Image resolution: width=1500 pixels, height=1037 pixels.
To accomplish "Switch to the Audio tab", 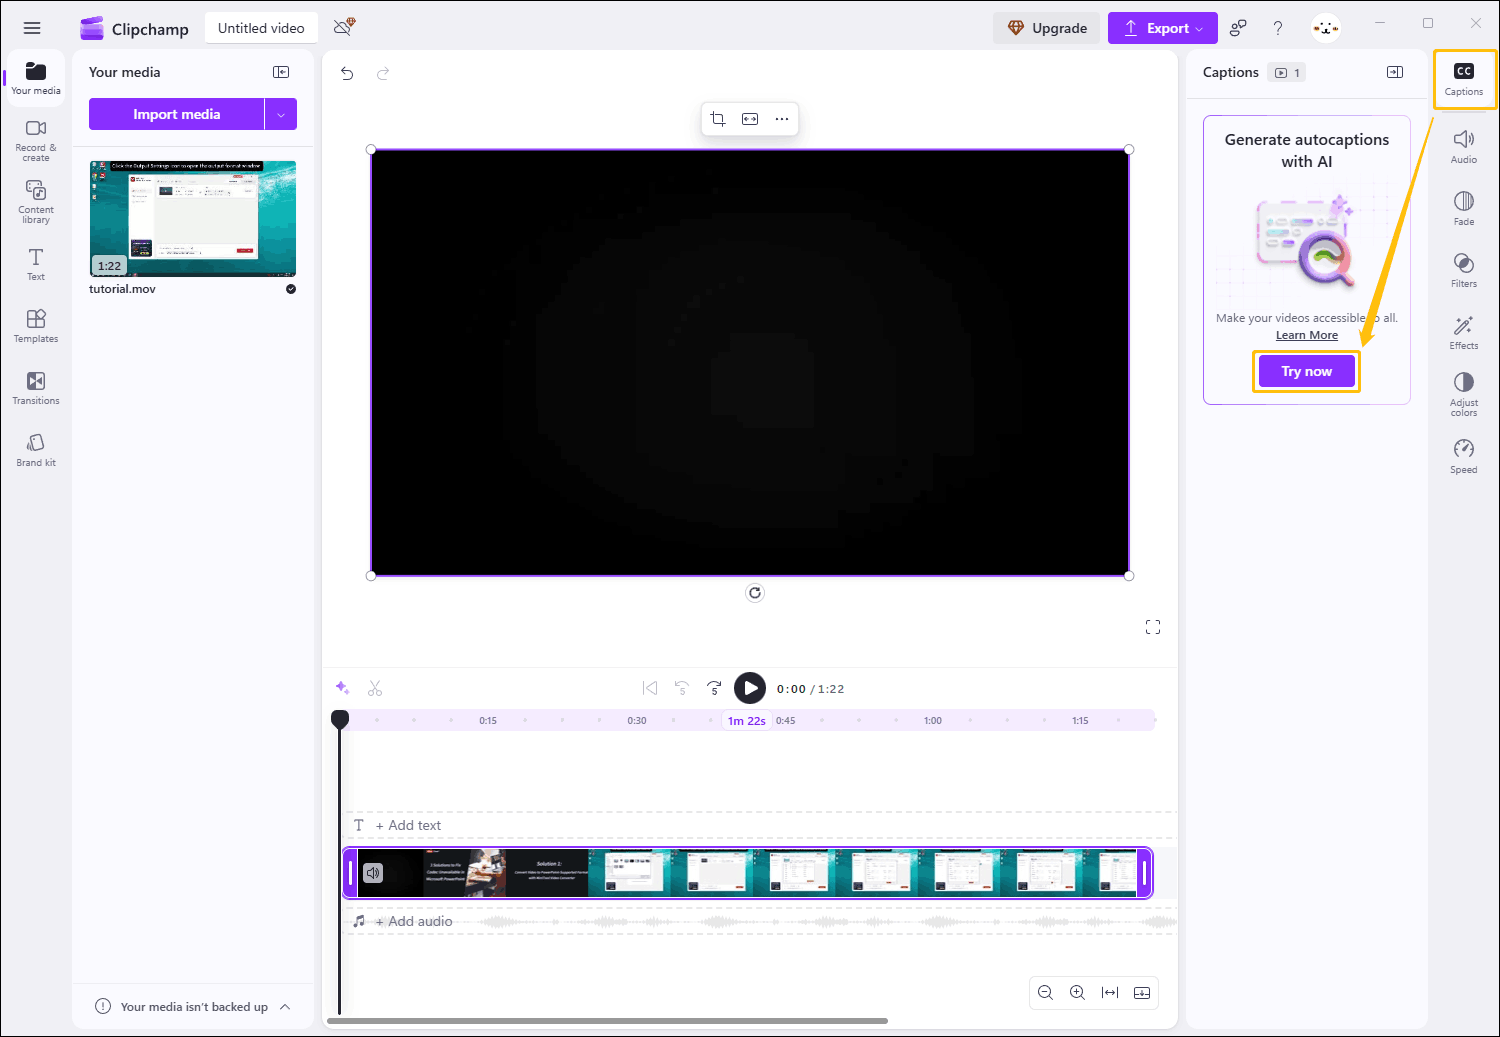I will tap(1463, 146).
